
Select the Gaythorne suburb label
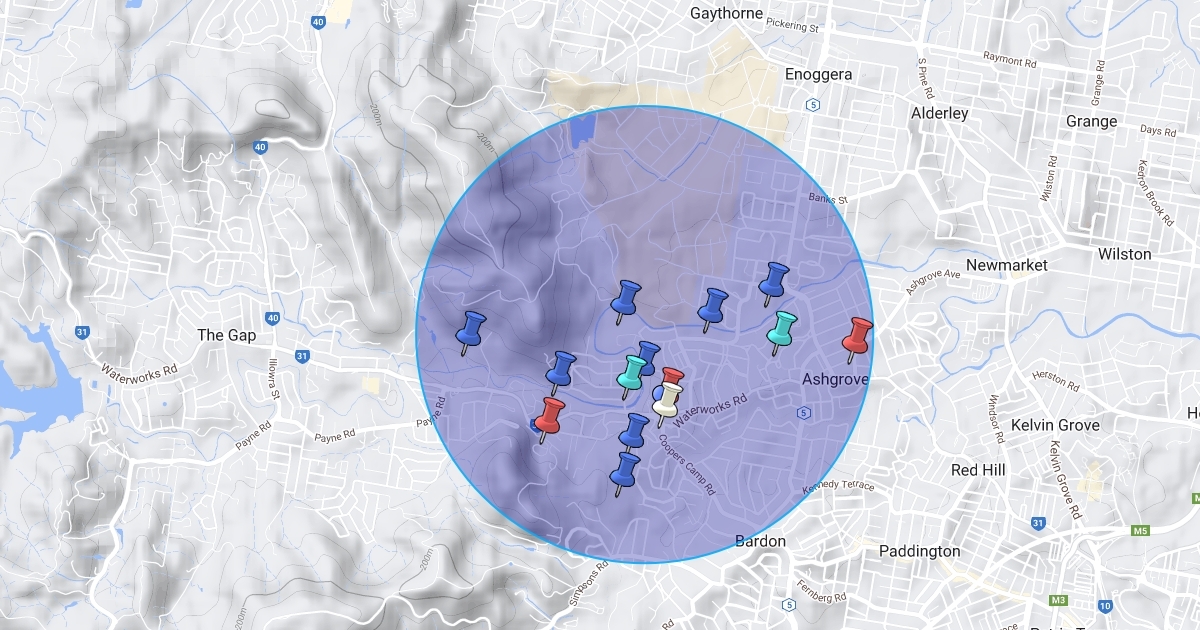[727, 14]
